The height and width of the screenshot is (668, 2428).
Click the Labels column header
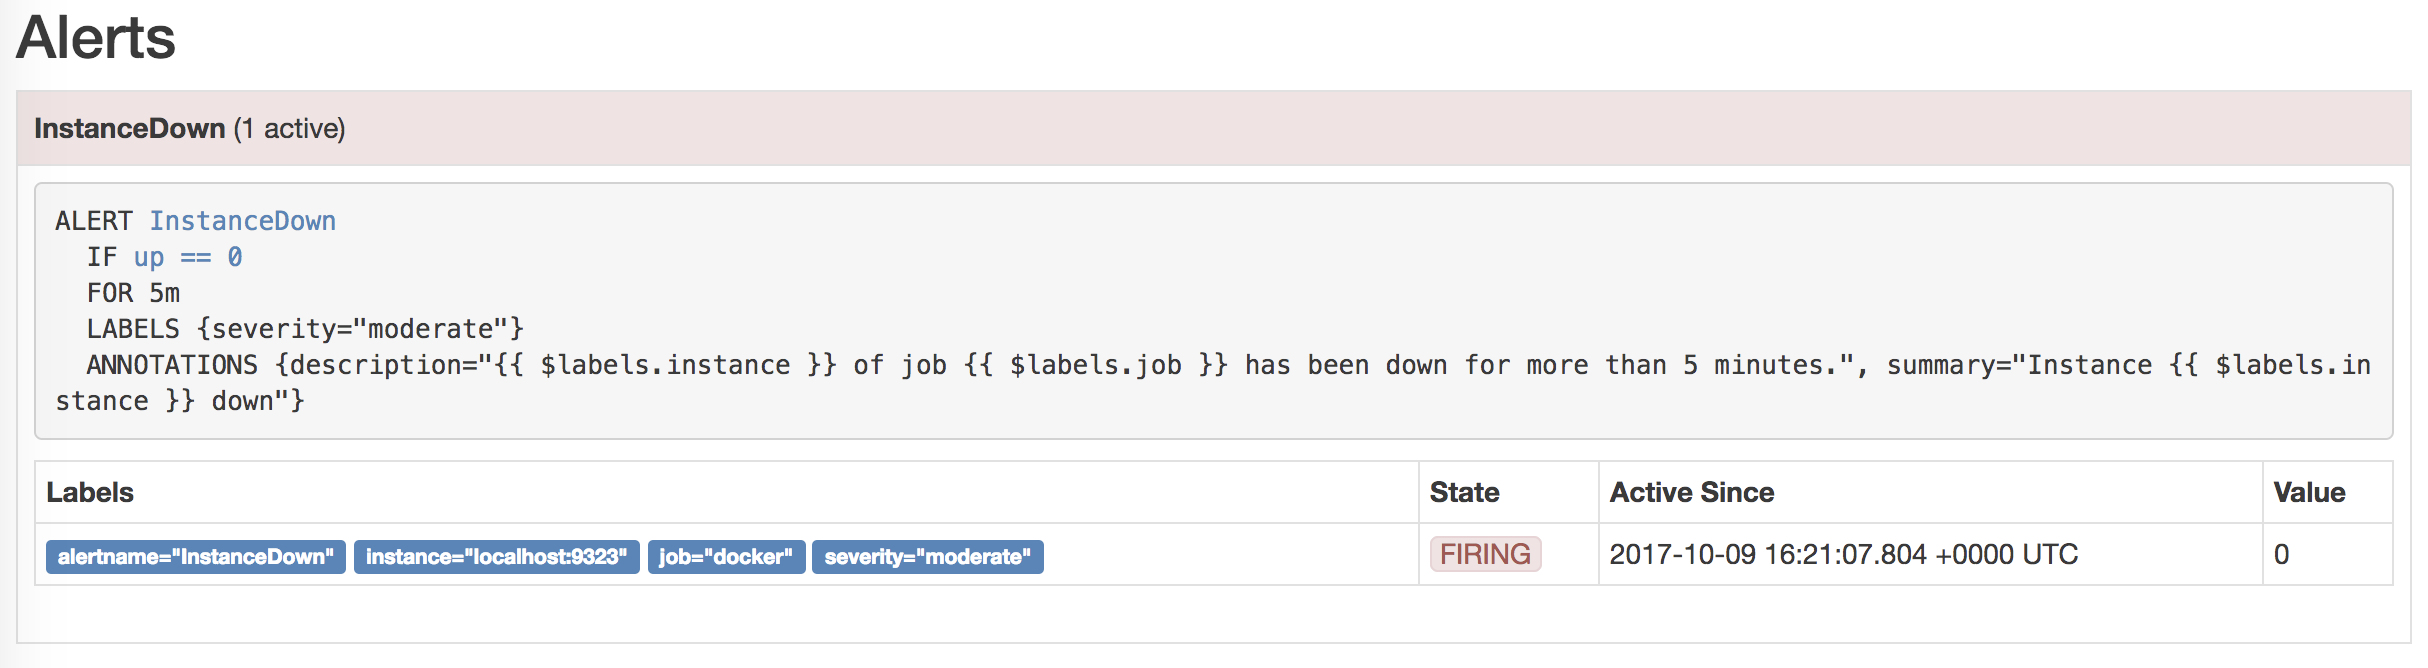[90, 492]
